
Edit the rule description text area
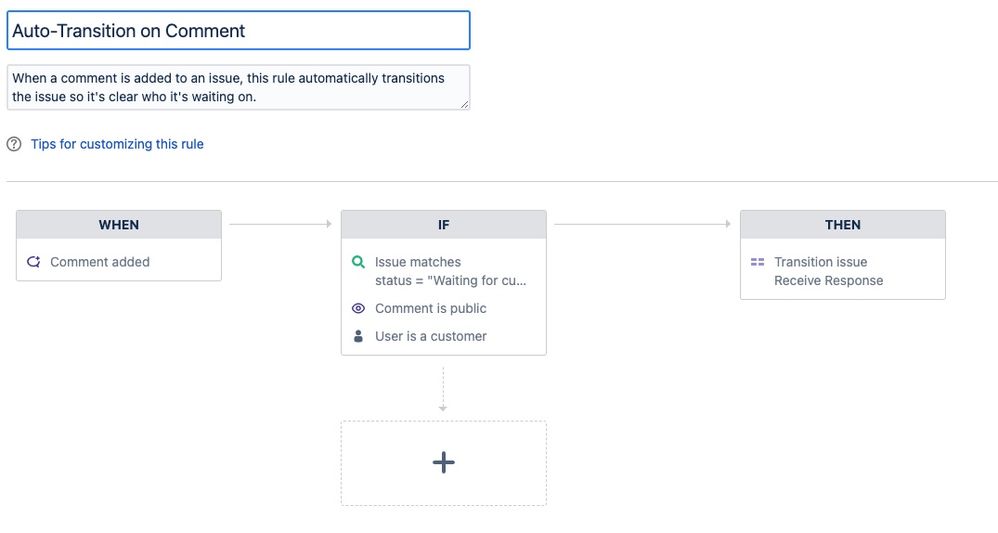[238, 87]
